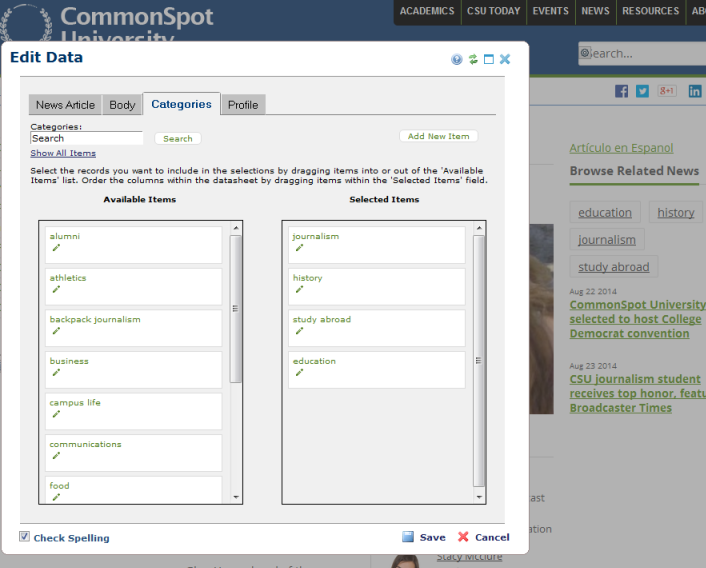706x568 pixels.
Task: Open the CSU TODAY menu
Action: click(493, 11)
